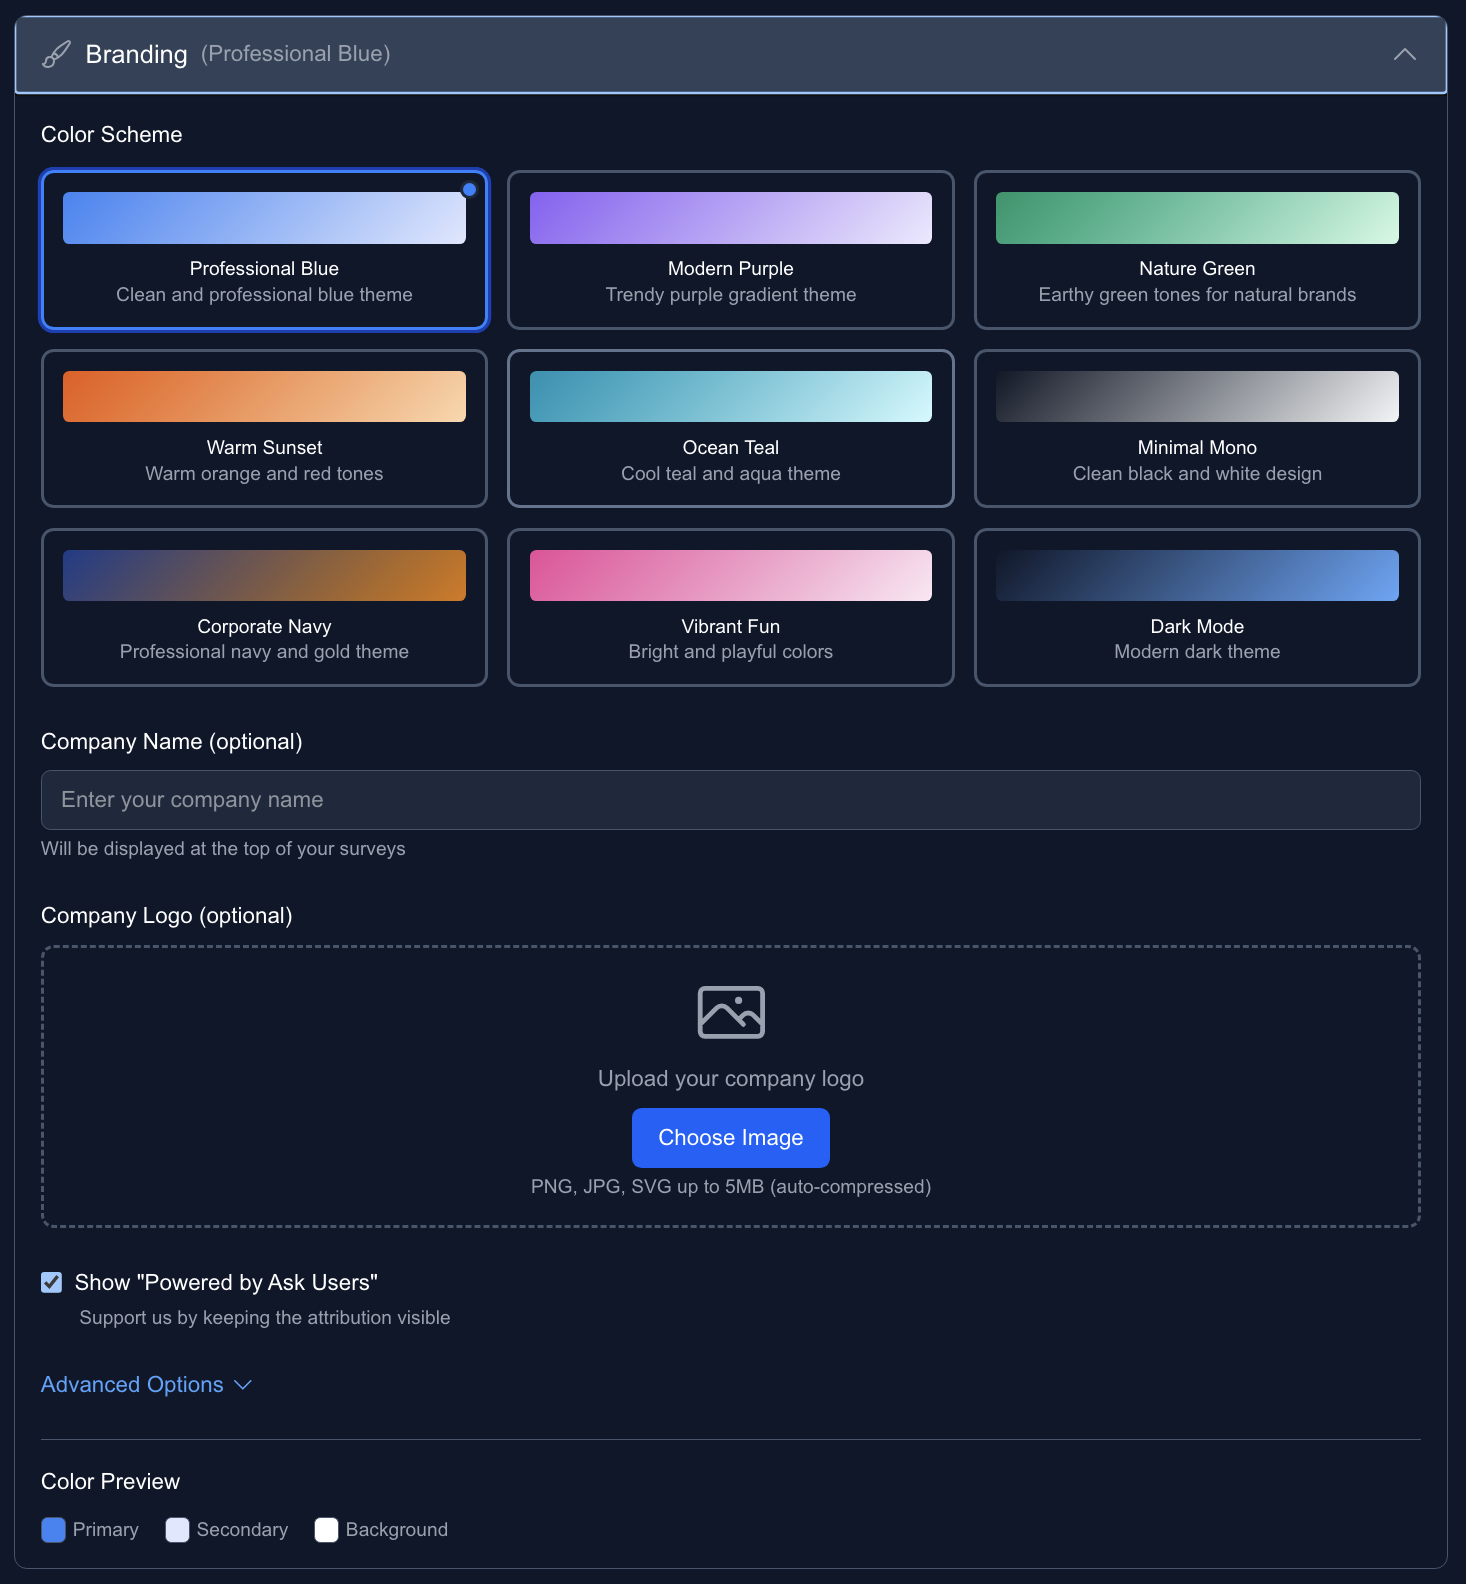Pick the Dark Mode theme card
The height and width of the screenshot is (1584, 1466).
click(x=1196, y=607)
